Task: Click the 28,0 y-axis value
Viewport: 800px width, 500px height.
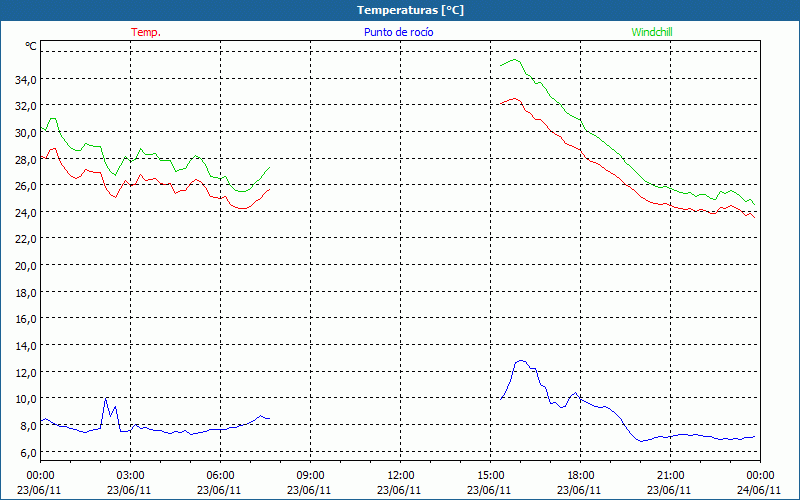Action: [x=26, y=159]
